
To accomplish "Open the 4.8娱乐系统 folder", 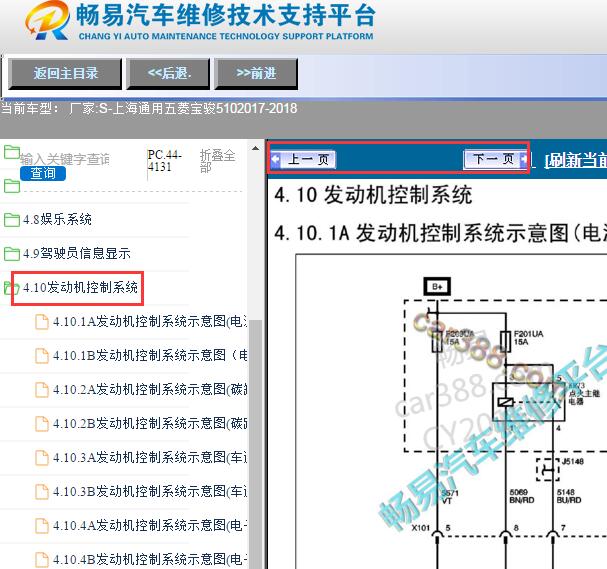I will [57, 219].
